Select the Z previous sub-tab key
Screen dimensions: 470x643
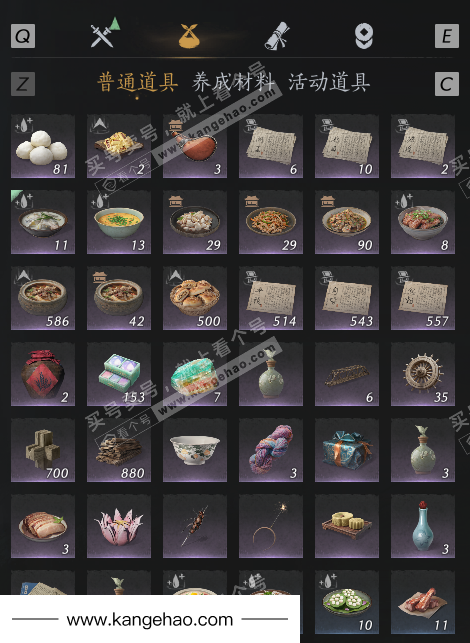(x=23, y=84)
